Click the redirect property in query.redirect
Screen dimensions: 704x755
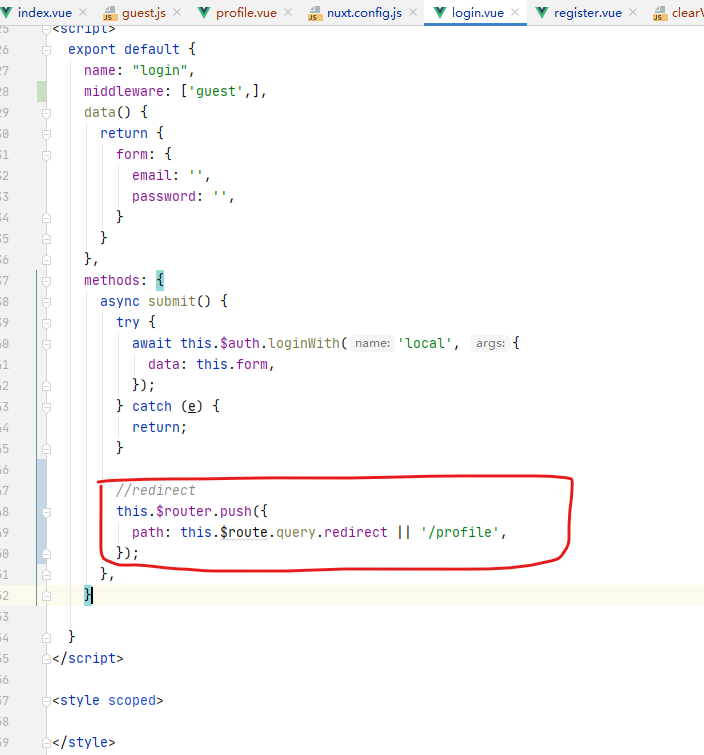(x=355, y=532)
